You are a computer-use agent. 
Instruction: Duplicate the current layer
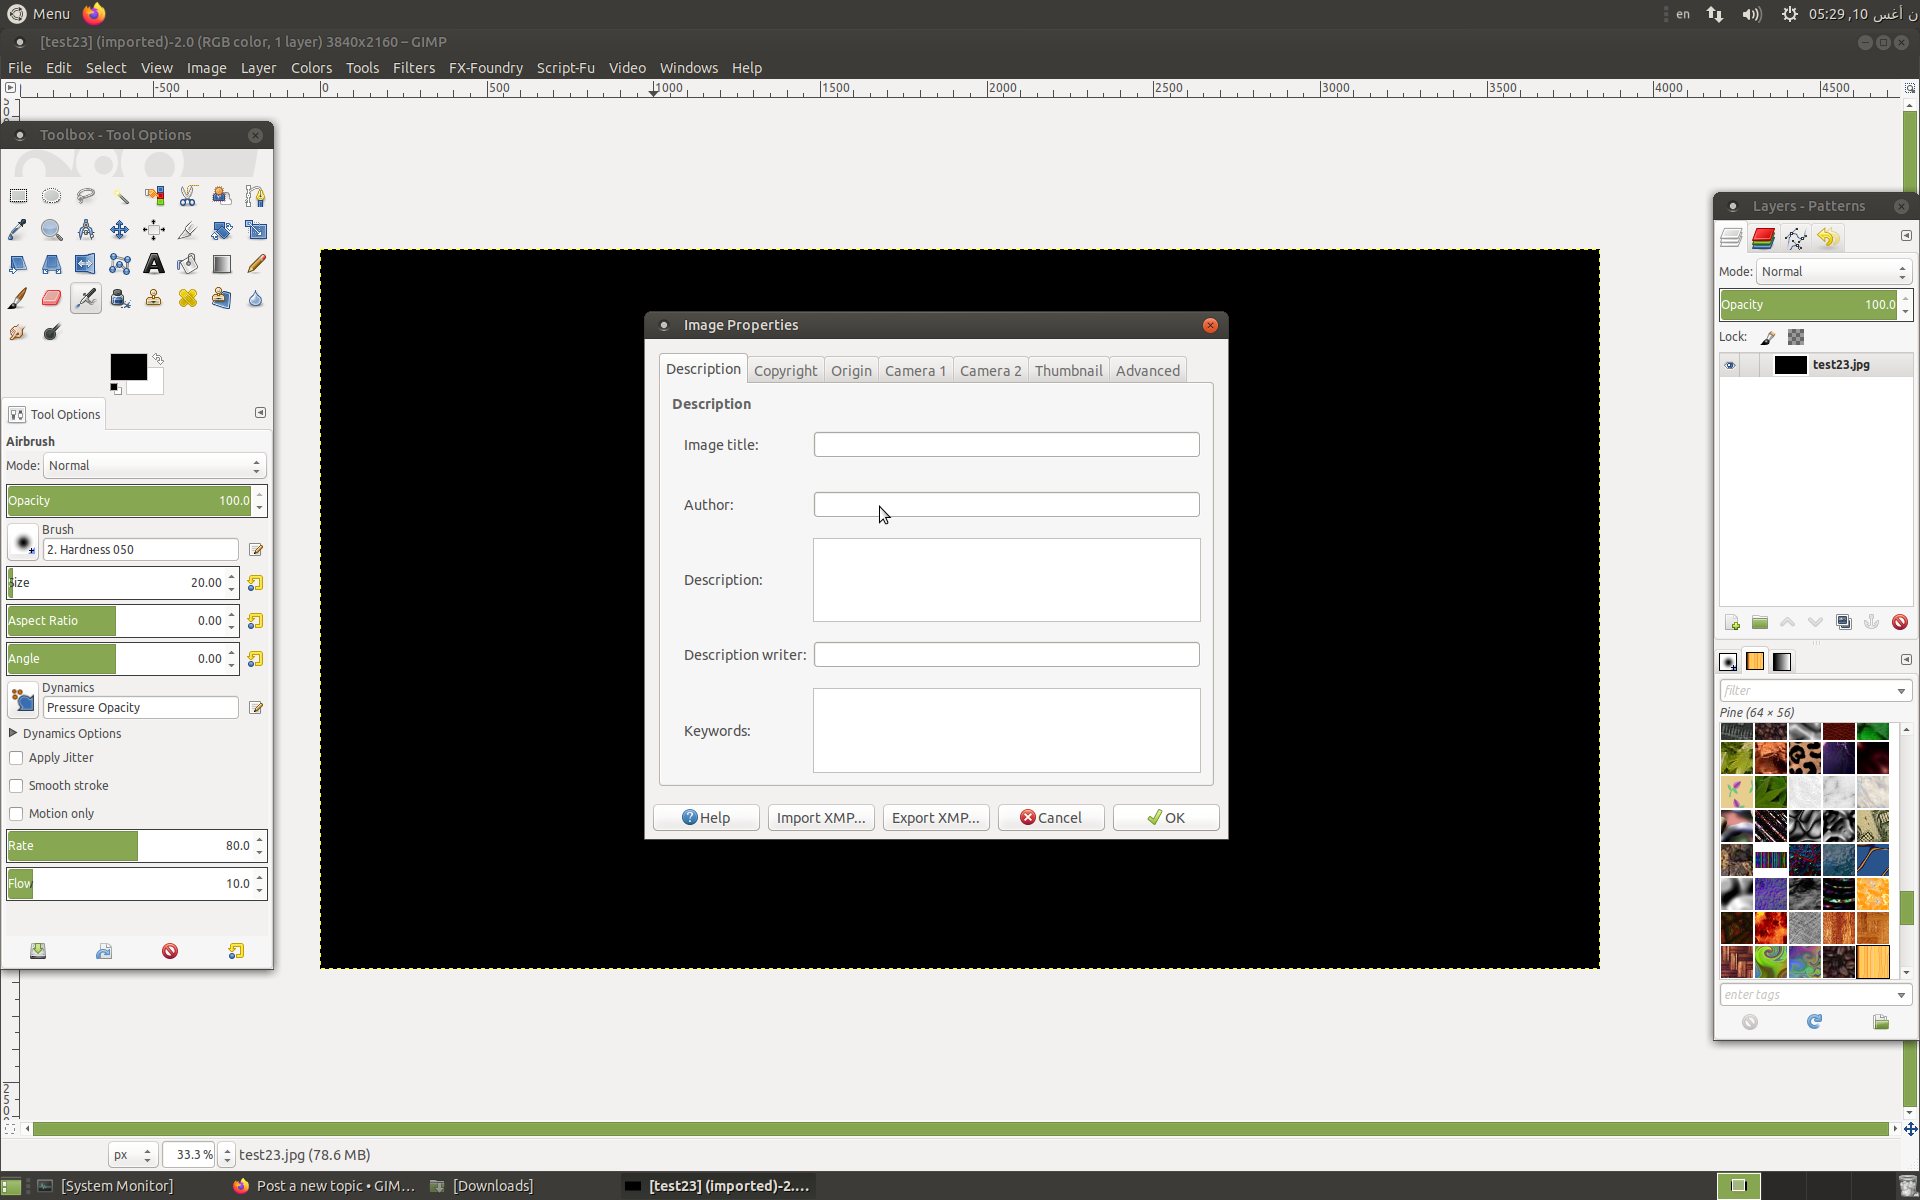[x=1844, y=622]
